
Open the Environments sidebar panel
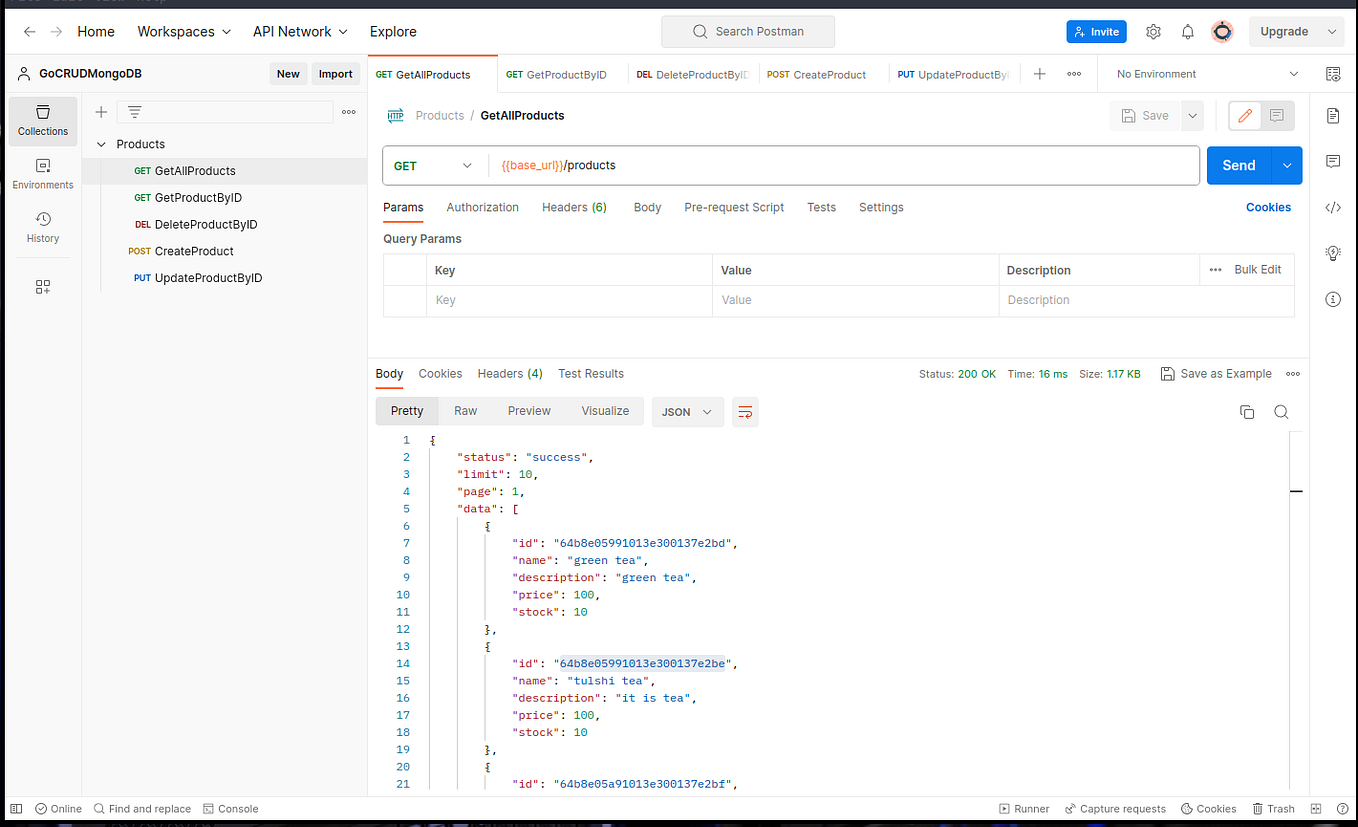[42, 173]
